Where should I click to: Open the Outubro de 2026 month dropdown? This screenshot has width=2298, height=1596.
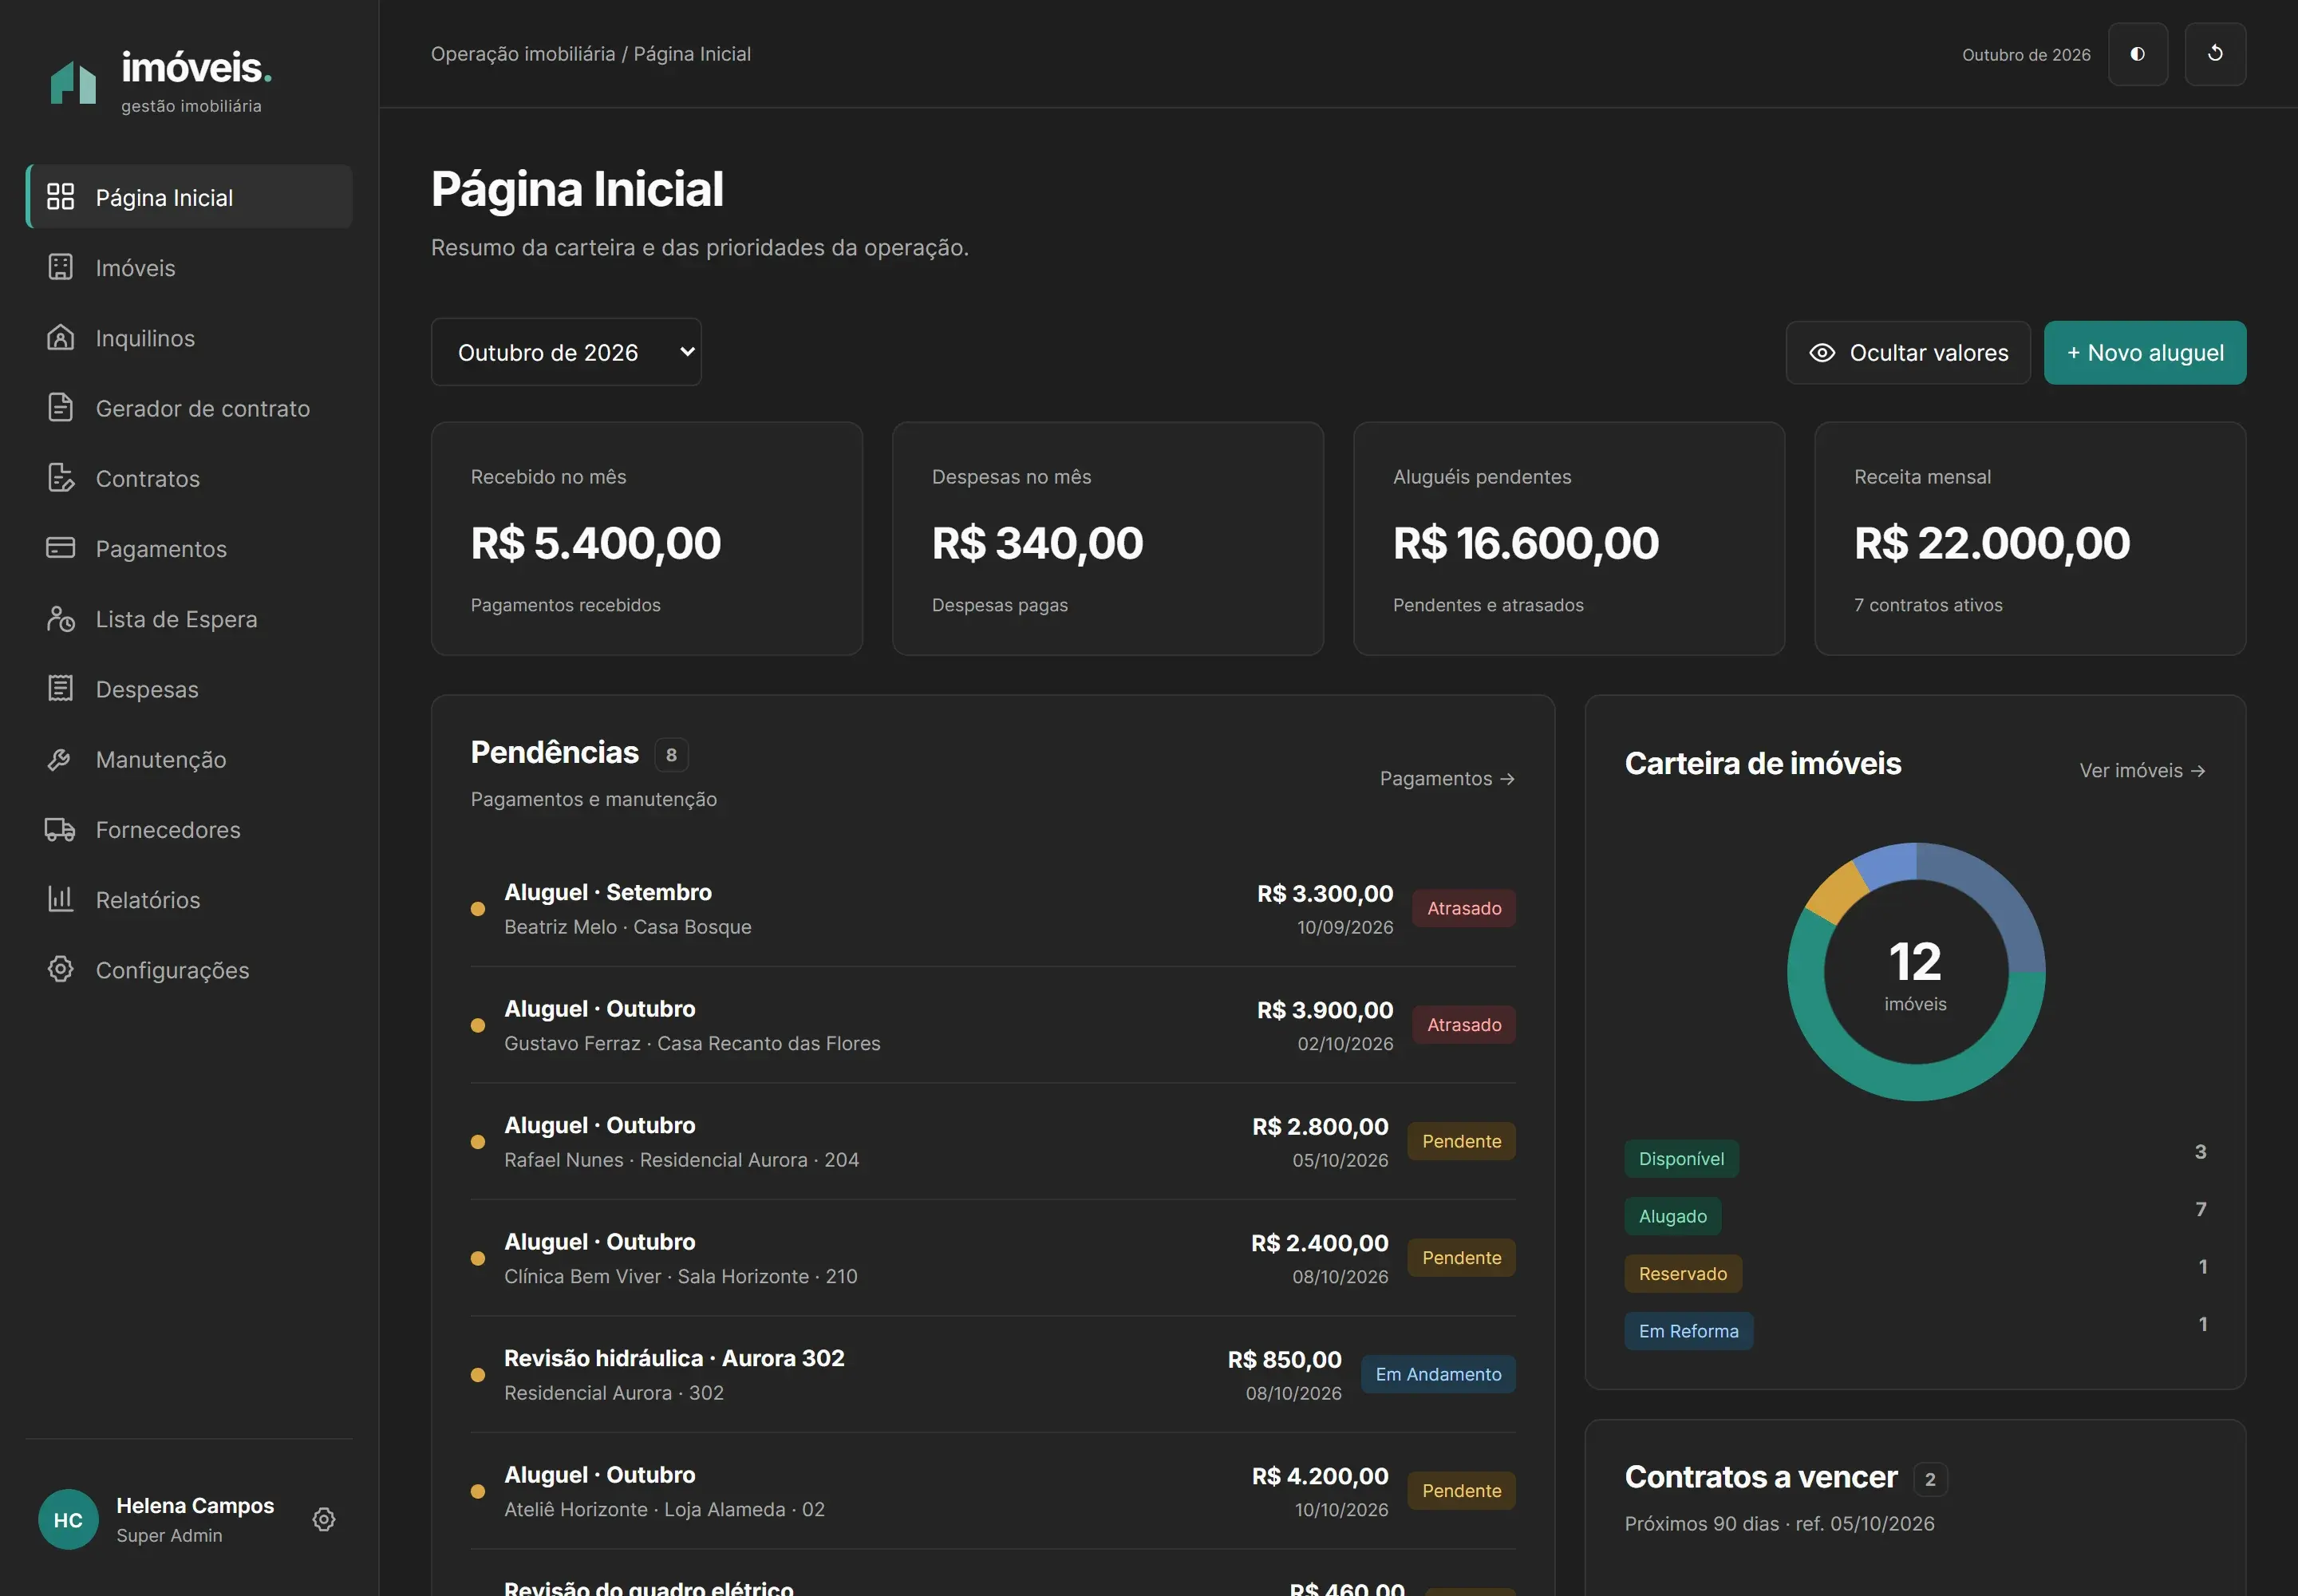(566, 352)
